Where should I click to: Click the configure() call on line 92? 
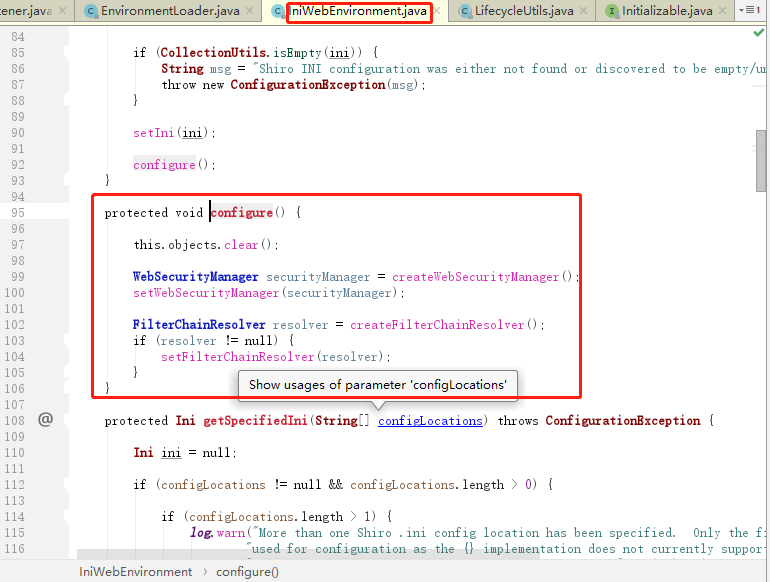point(165,165)
